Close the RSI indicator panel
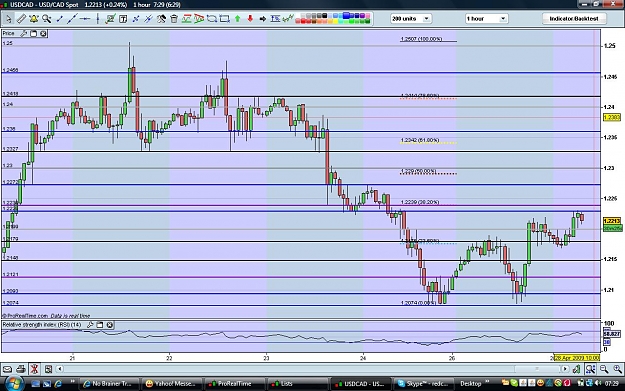The image size is (625, 391). (110, 325)
